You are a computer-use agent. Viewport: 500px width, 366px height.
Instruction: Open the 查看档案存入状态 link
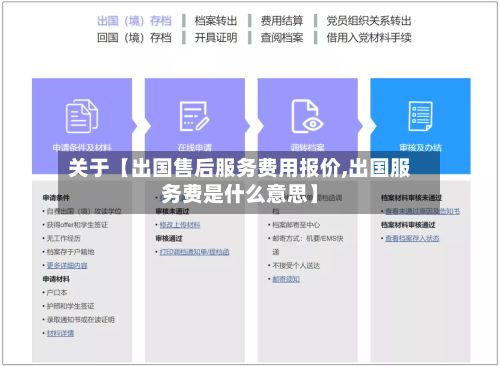pos(412,238)
